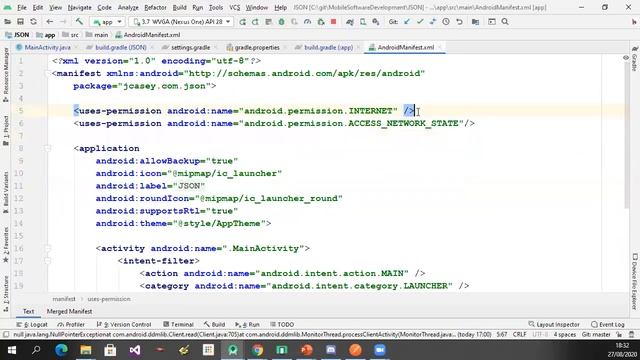Viewport: 640px width, 360px height.
Task: Open the File menu
Action: (x=22, y=7)
